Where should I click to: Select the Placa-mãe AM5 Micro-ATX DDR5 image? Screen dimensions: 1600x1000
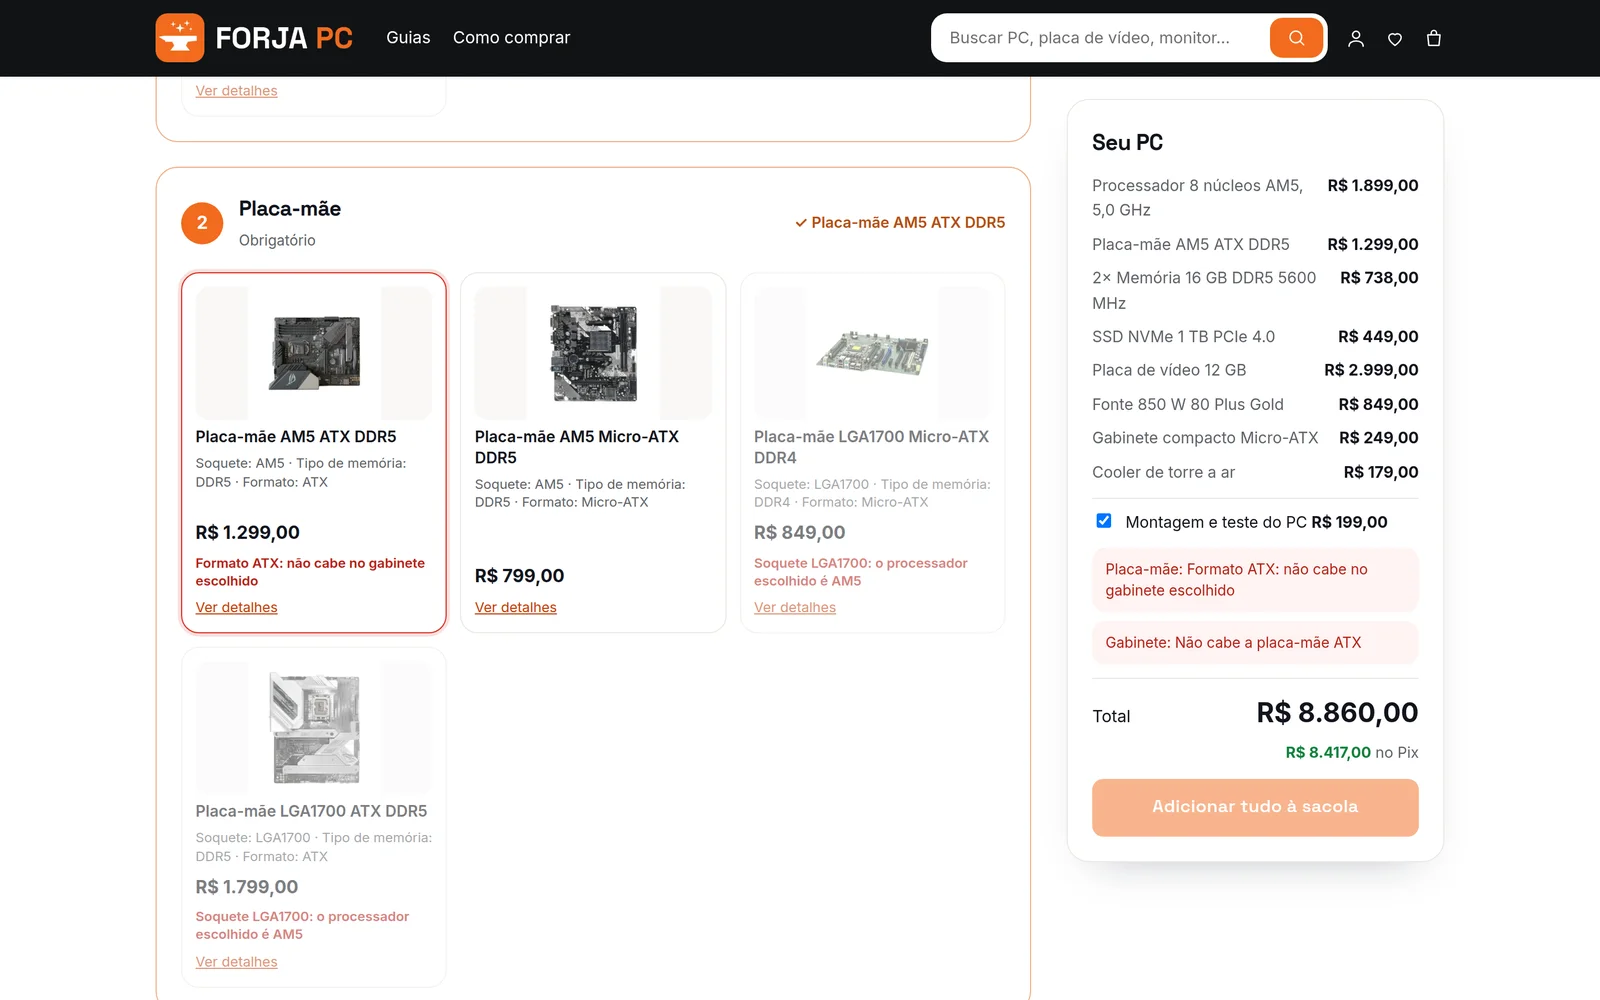[593, 353]
